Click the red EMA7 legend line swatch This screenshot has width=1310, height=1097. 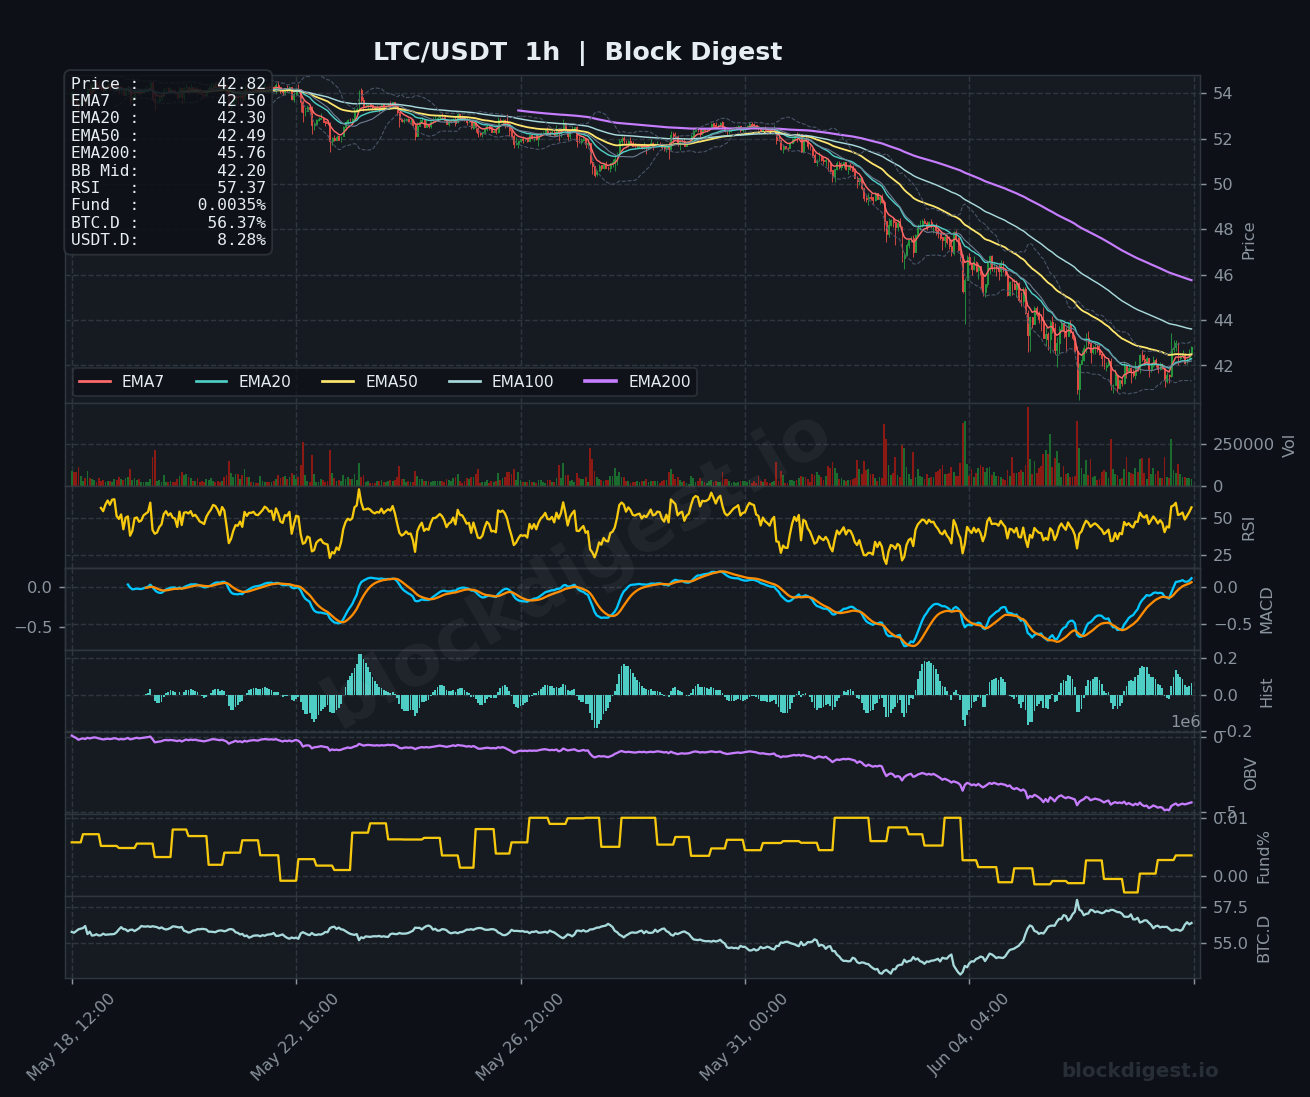[95, 382]
